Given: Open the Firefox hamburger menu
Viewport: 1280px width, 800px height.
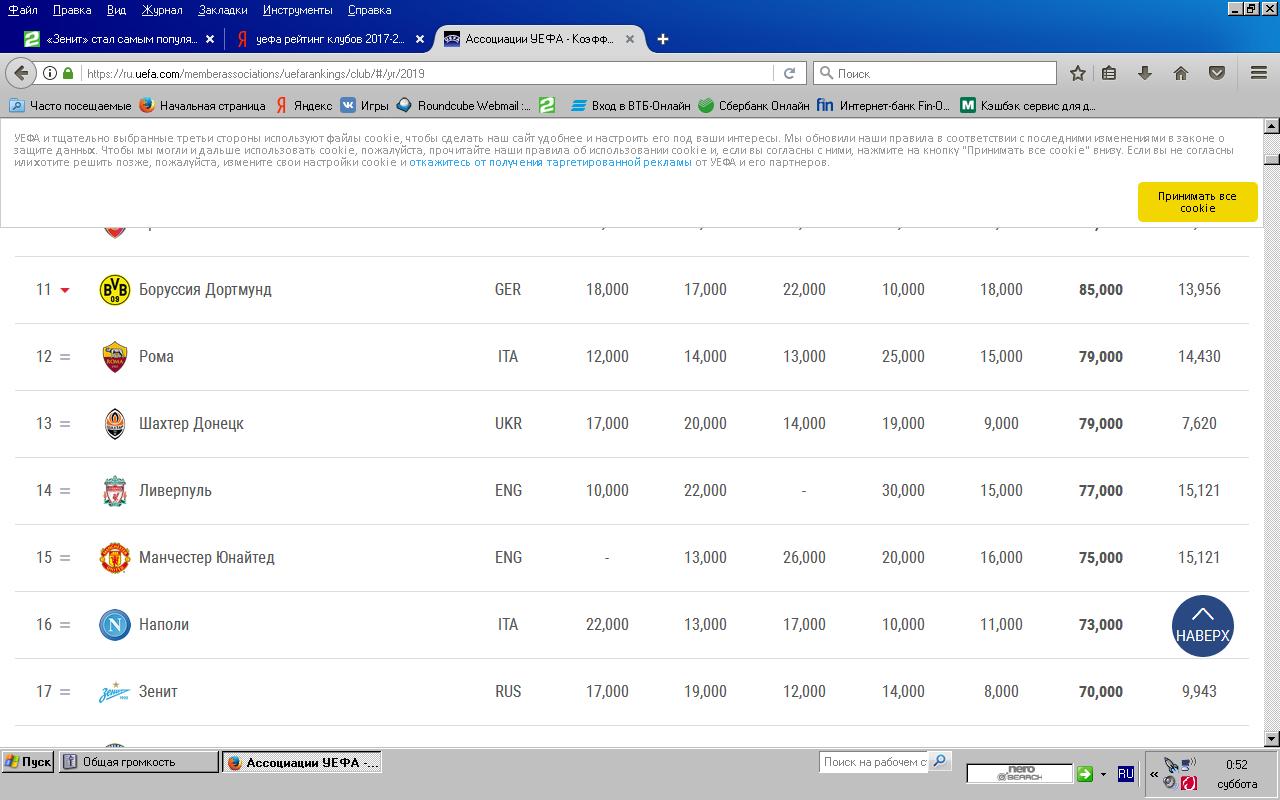Looking at the screenshot, I should tap(1259, 73).
